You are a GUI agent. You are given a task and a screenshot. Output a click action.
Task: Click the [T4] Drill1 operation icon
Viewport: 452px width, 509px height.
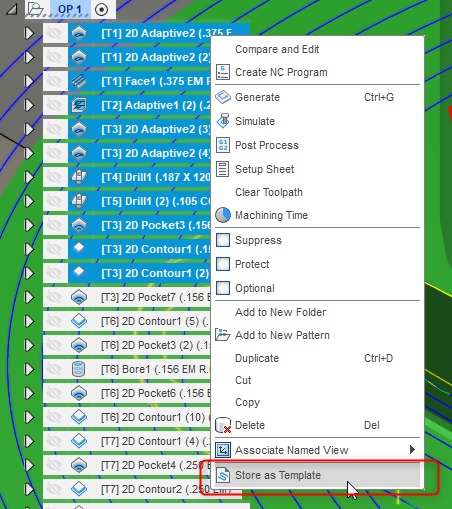(79, 177)
